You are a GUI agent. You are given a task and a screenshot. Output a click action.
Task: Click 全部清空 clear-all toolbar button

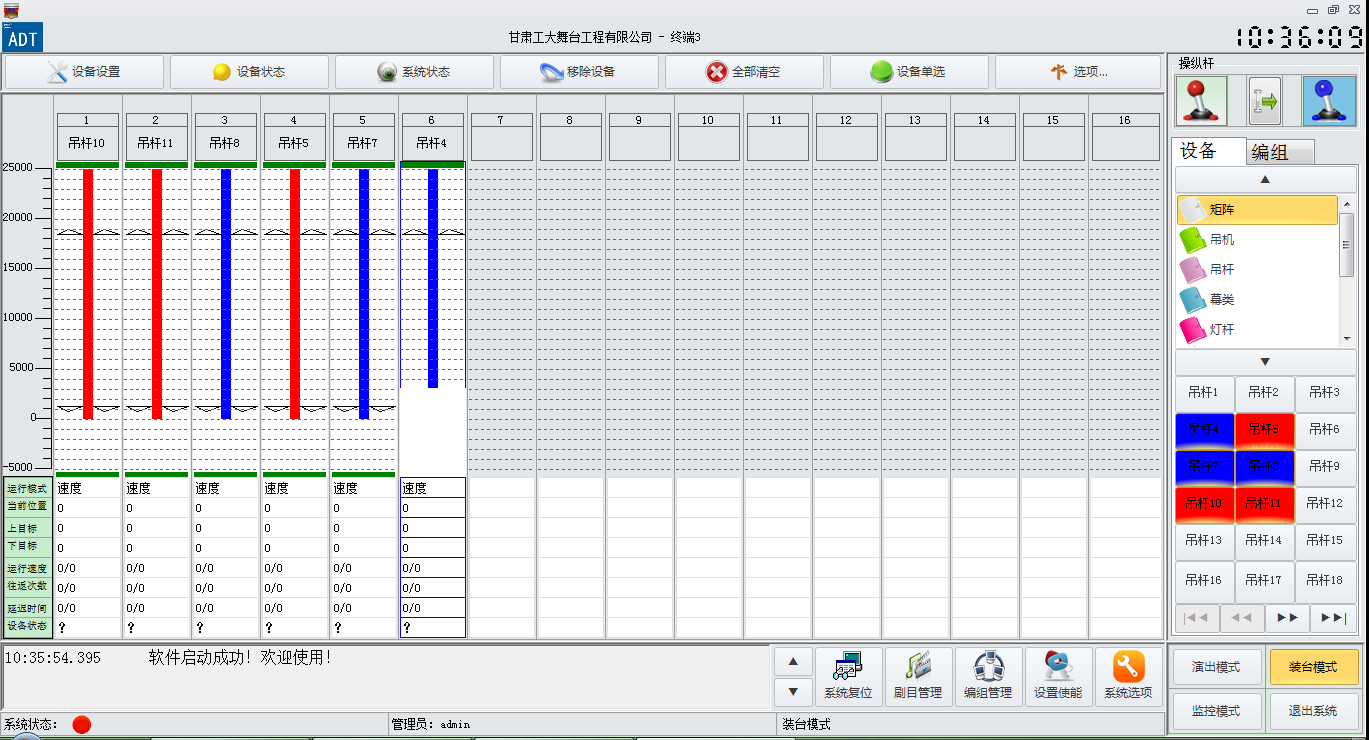tap(744, 72)
